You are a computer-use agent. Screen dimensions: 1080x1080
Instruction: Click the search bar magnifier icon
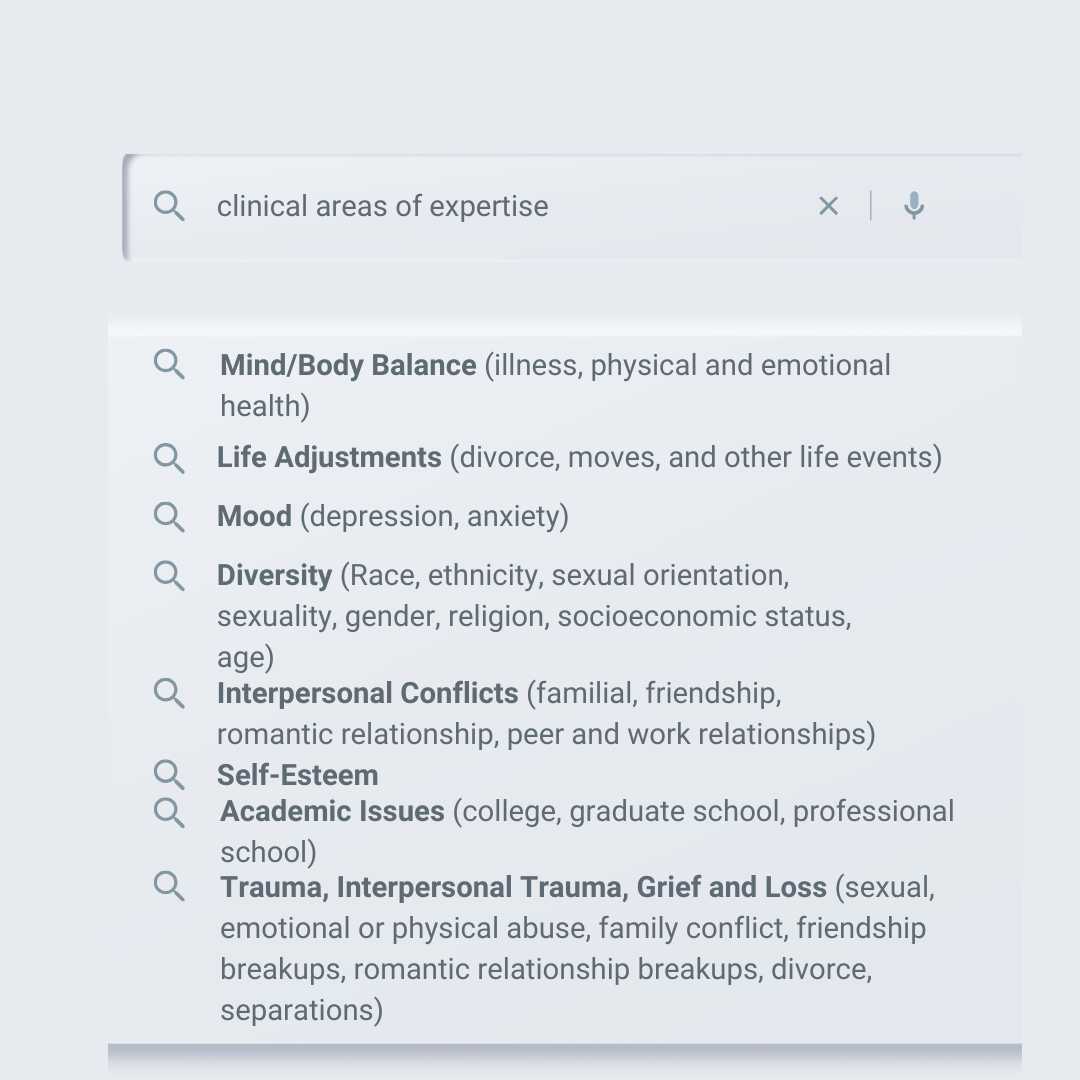[169, 206]
